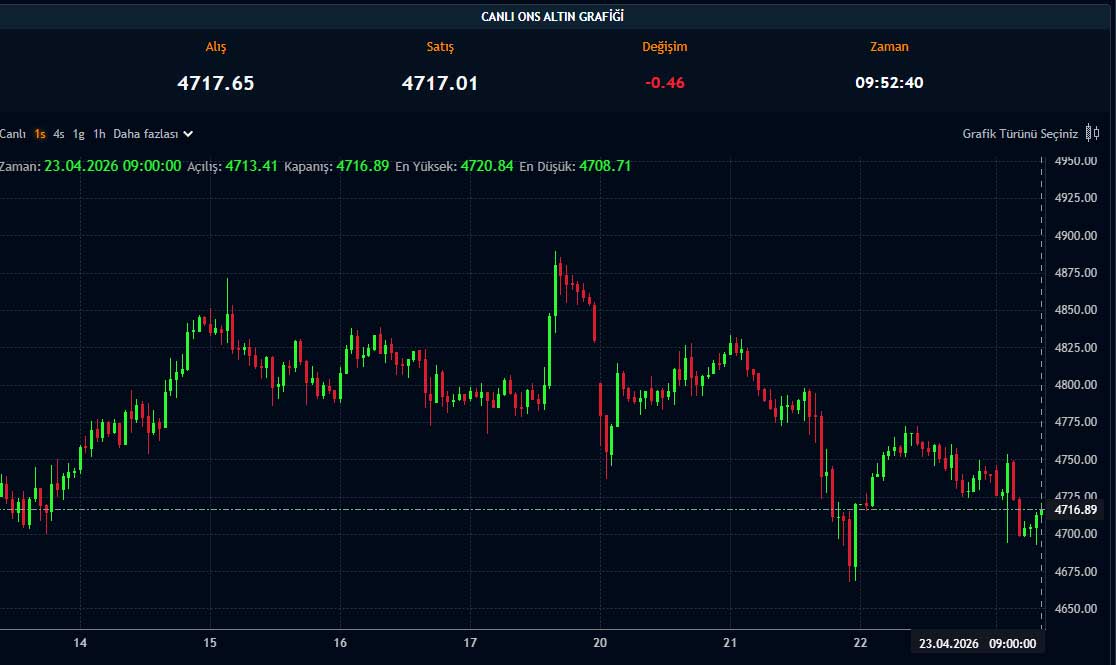Click the 4900.00 level on price axis
Screen dimensions: 1116x665
(1076, 235)
